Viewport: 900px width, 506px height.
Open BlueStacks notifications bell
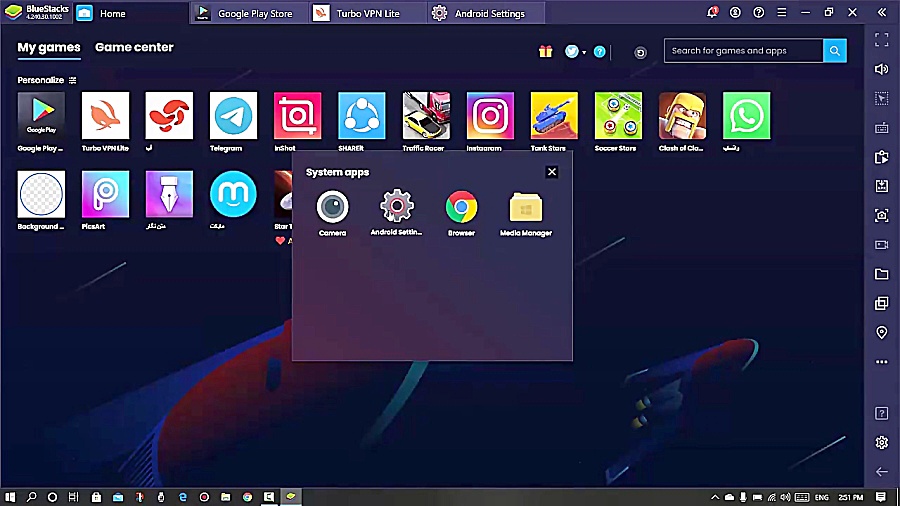[712, 12]
